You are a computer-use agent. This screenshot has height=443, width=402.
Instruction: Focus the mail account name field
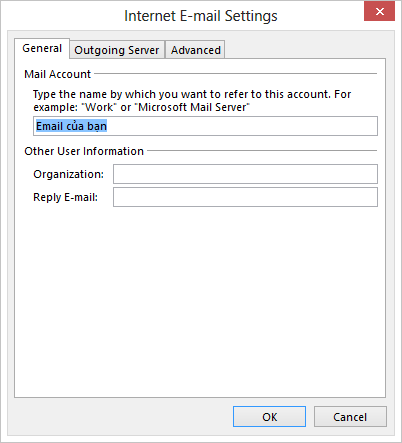205,126
